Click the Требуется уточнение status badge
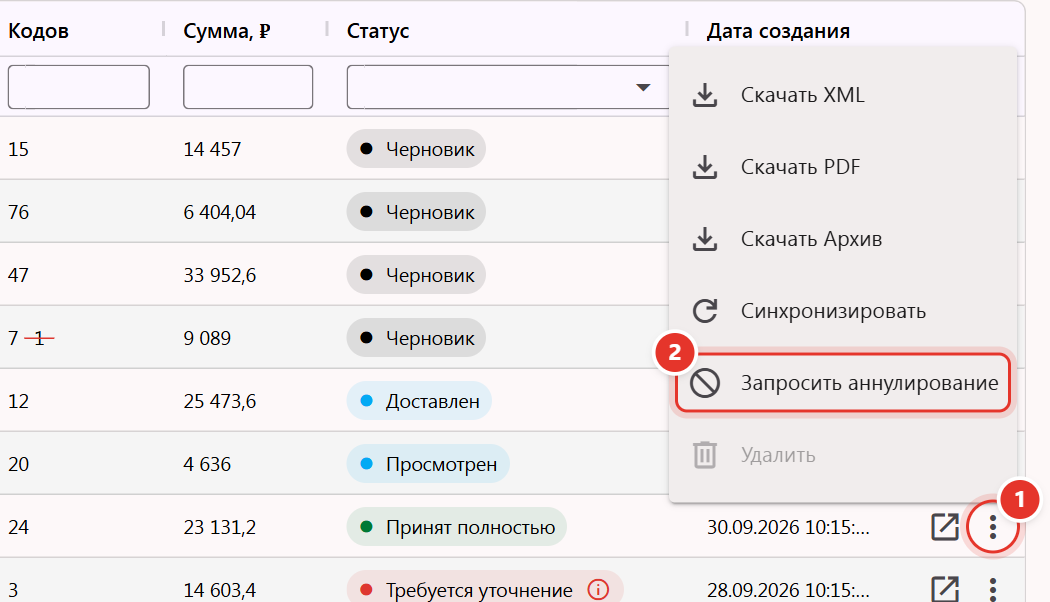Screen dimensions: 1050x602 point(485,589)
